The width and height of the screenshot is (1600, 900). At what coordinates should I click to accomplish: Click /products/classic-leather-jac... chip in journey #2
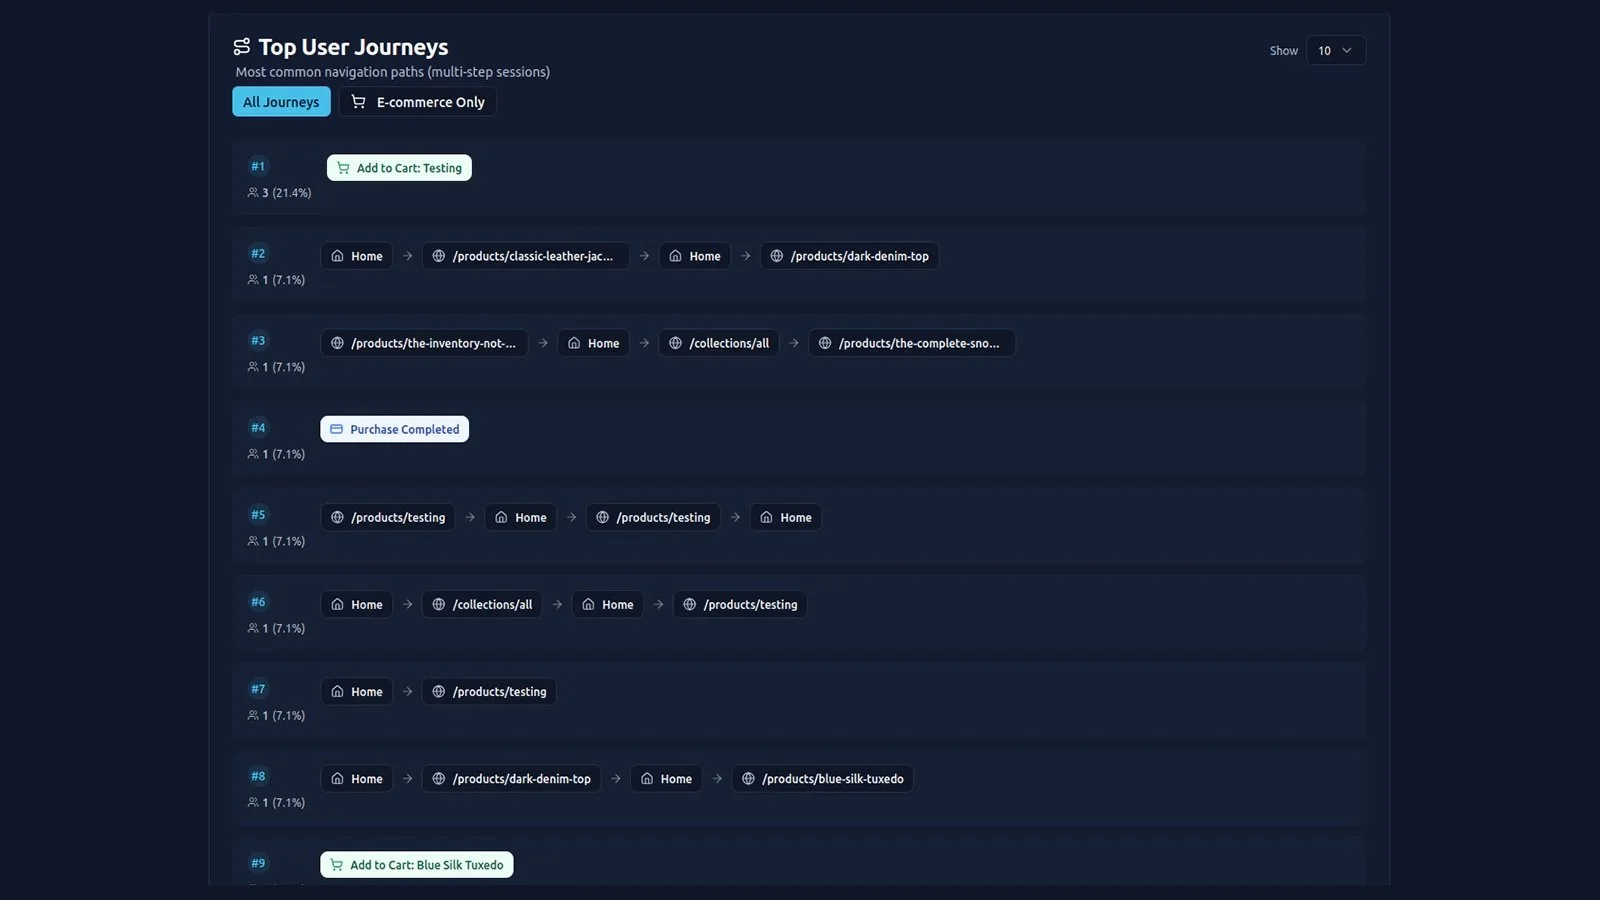(x=526, y=256)
